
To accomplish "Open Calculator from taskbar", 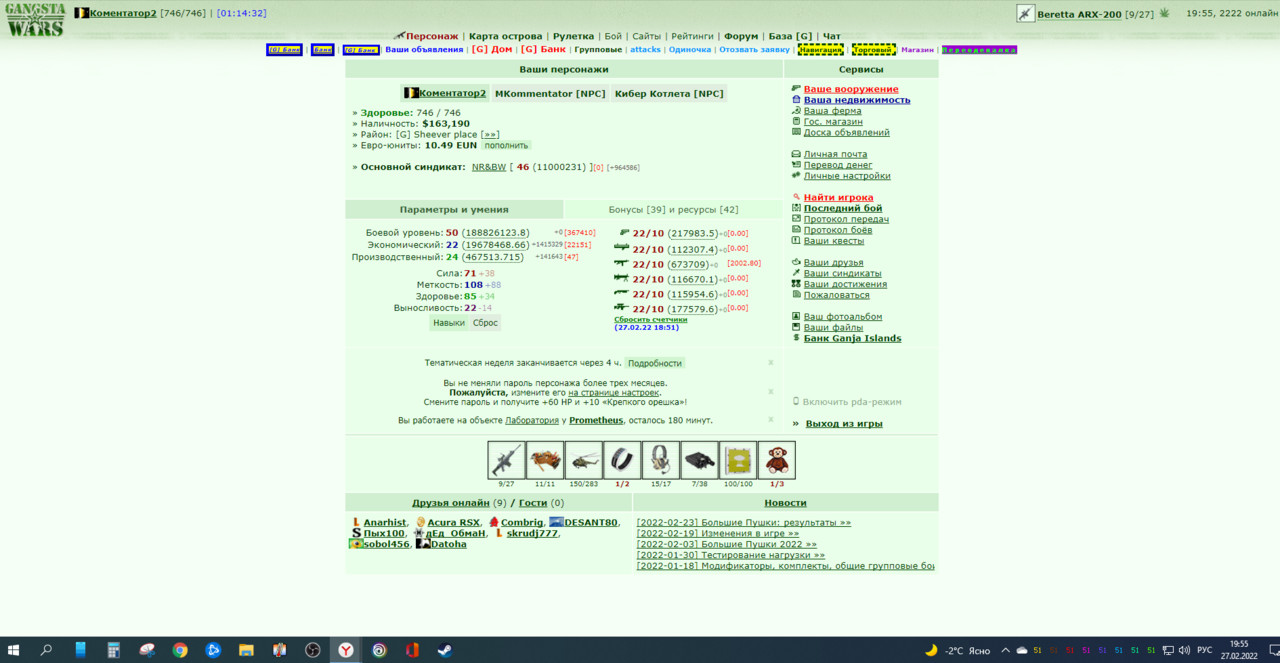I will (x=114, y=650).
